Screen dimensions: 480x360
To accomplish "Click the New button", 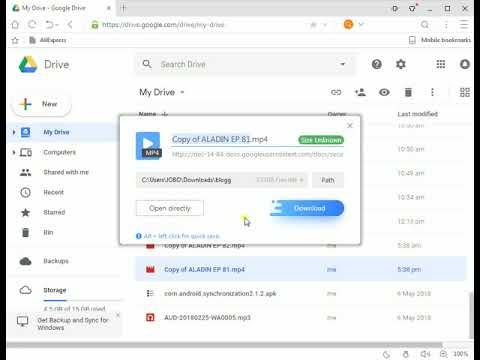I will (x=41, y=104).
